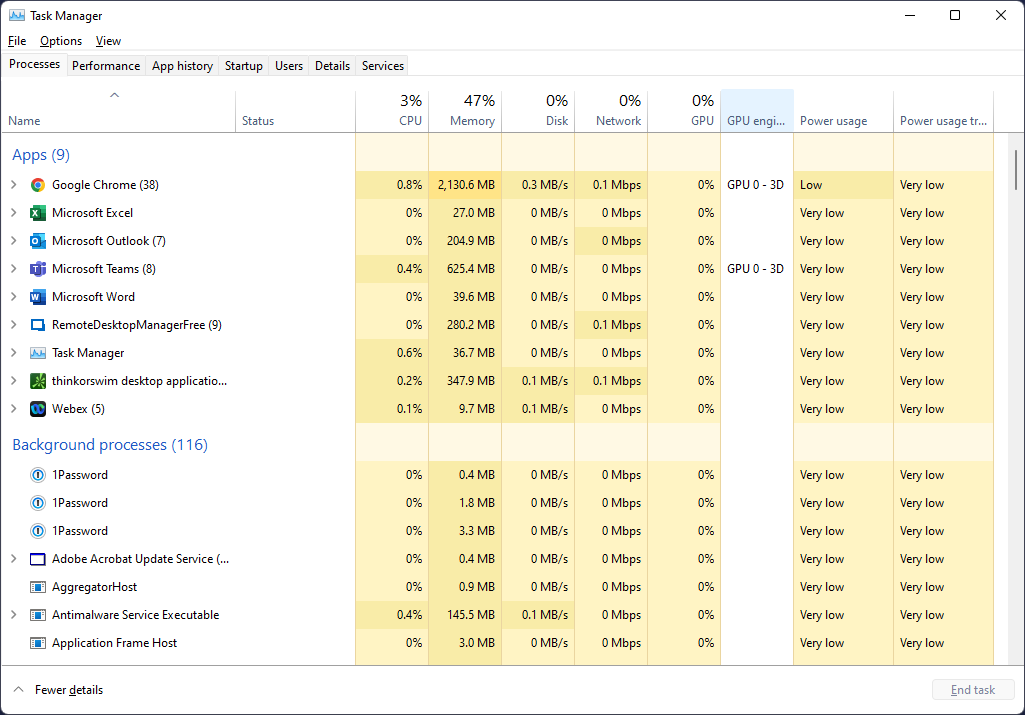1025x715 pixels.
Task: Open the View menu
Action: click(x=108, y=41)
